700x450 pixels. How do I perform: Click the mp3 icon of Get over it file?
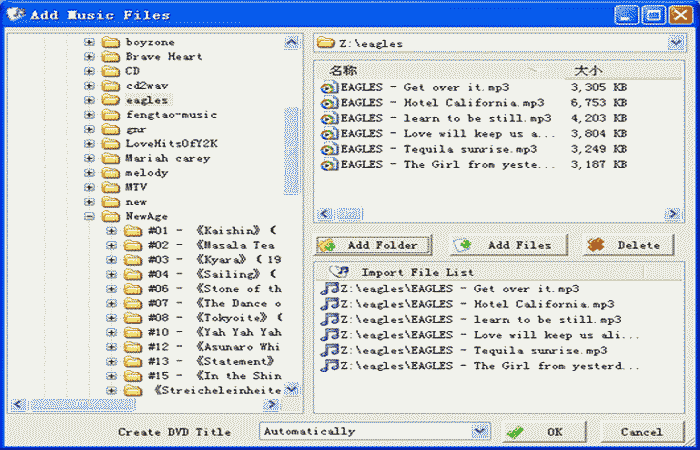point(330,88)
